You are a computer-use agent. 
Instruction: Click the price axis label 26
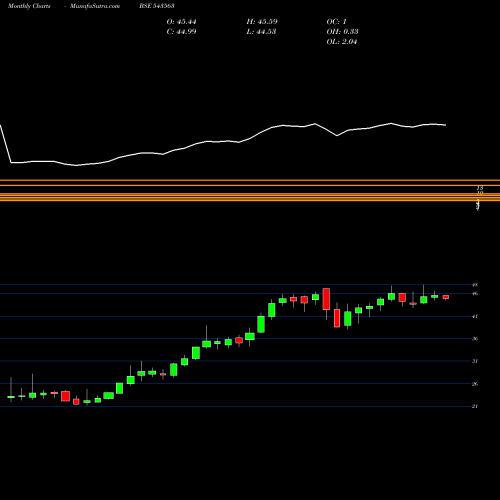[x=475, y=384]
